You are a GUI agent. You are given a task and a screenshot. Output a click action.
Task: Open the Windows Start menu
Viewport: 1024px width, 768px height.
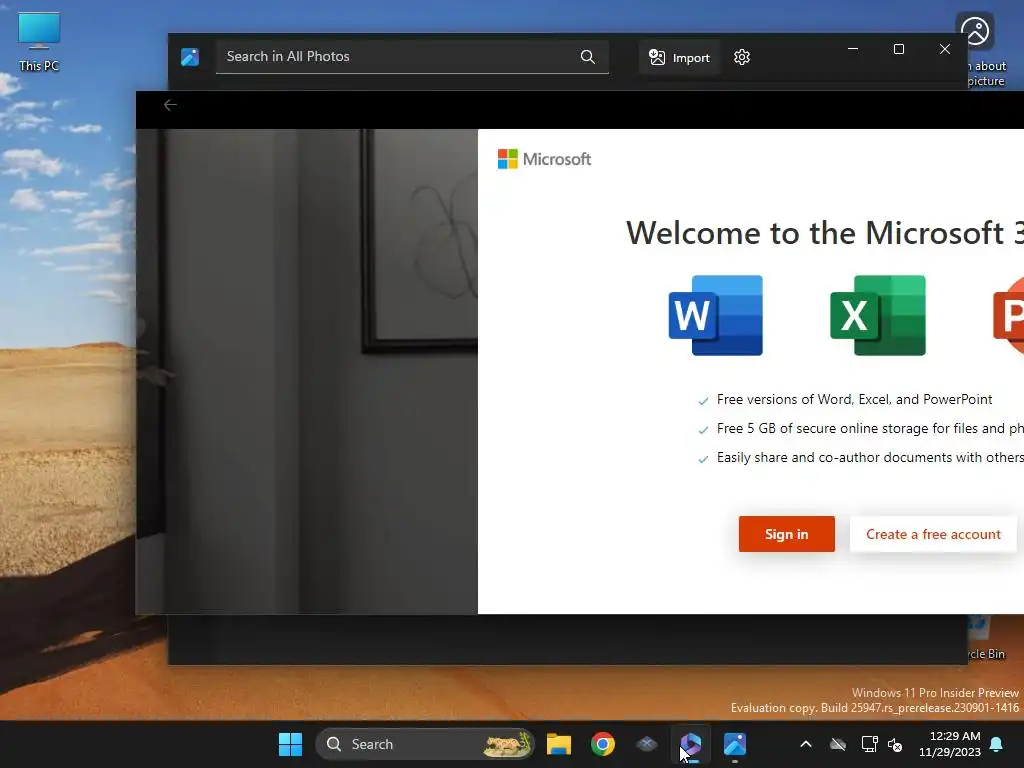291,744
